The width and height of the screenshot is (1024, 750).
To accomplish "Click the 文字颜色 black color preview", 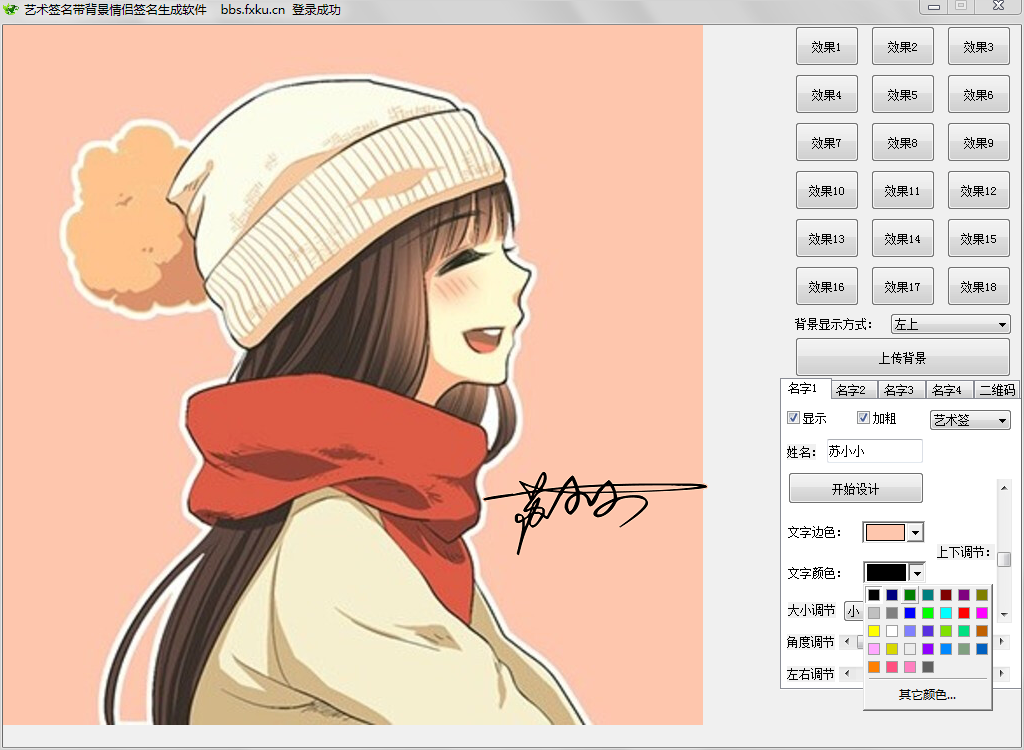I will coord(887,573).
